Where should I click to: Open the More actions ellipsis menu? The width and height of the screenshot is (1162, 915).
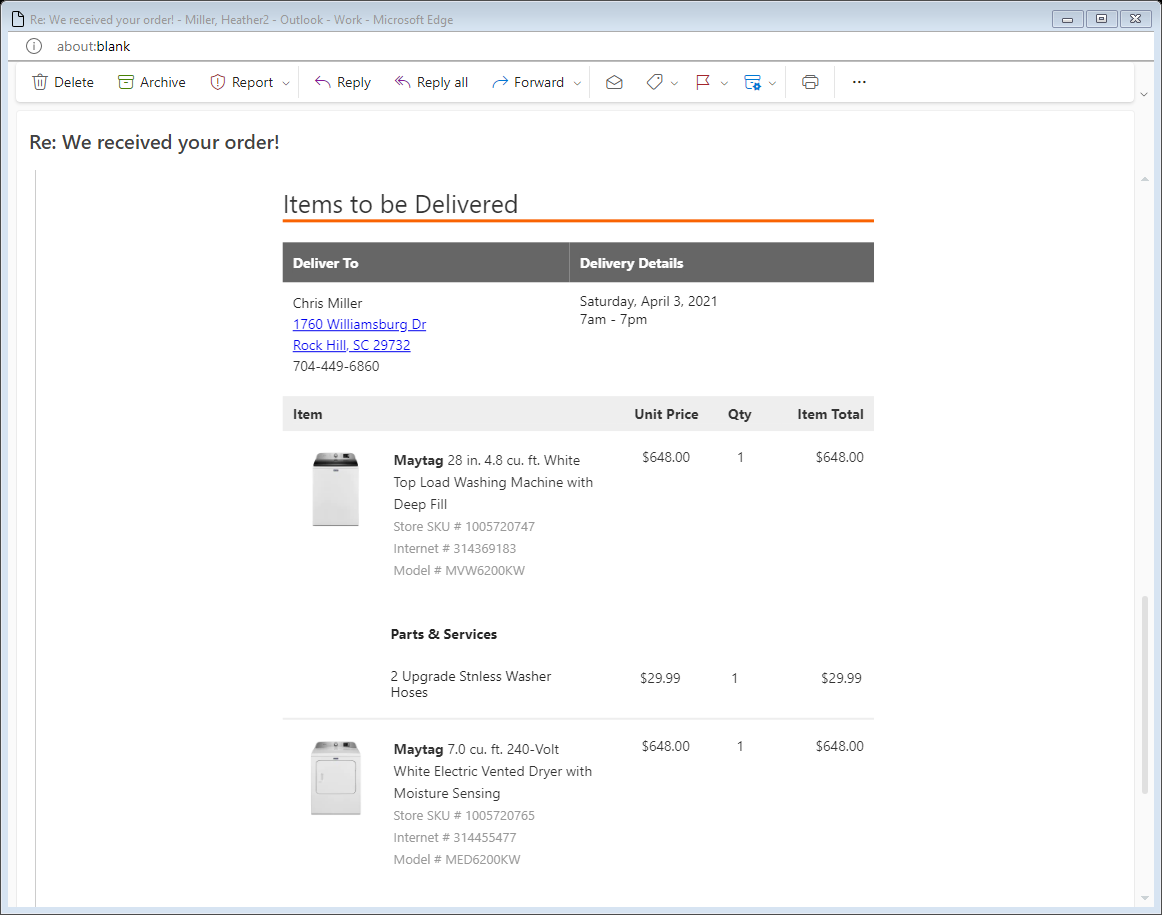(859, 82)
